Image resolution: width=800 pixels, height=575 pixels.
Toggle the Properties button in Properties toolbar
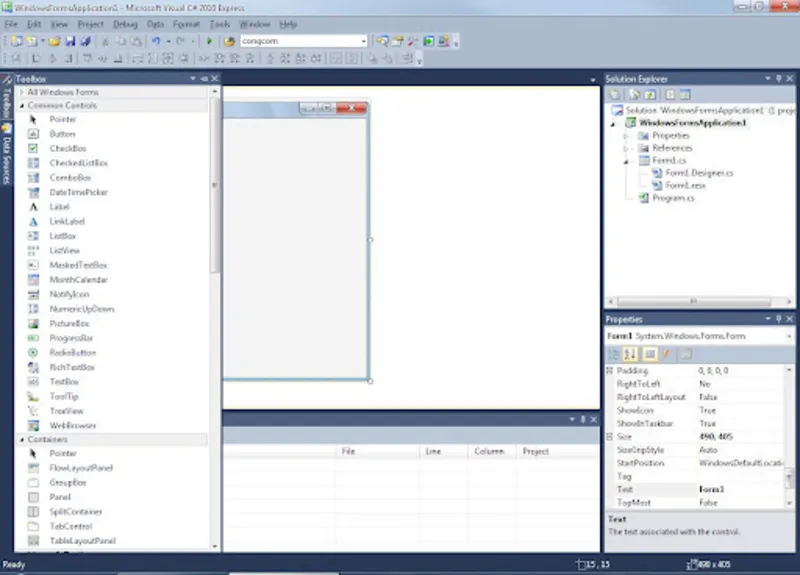pos(649,354)
